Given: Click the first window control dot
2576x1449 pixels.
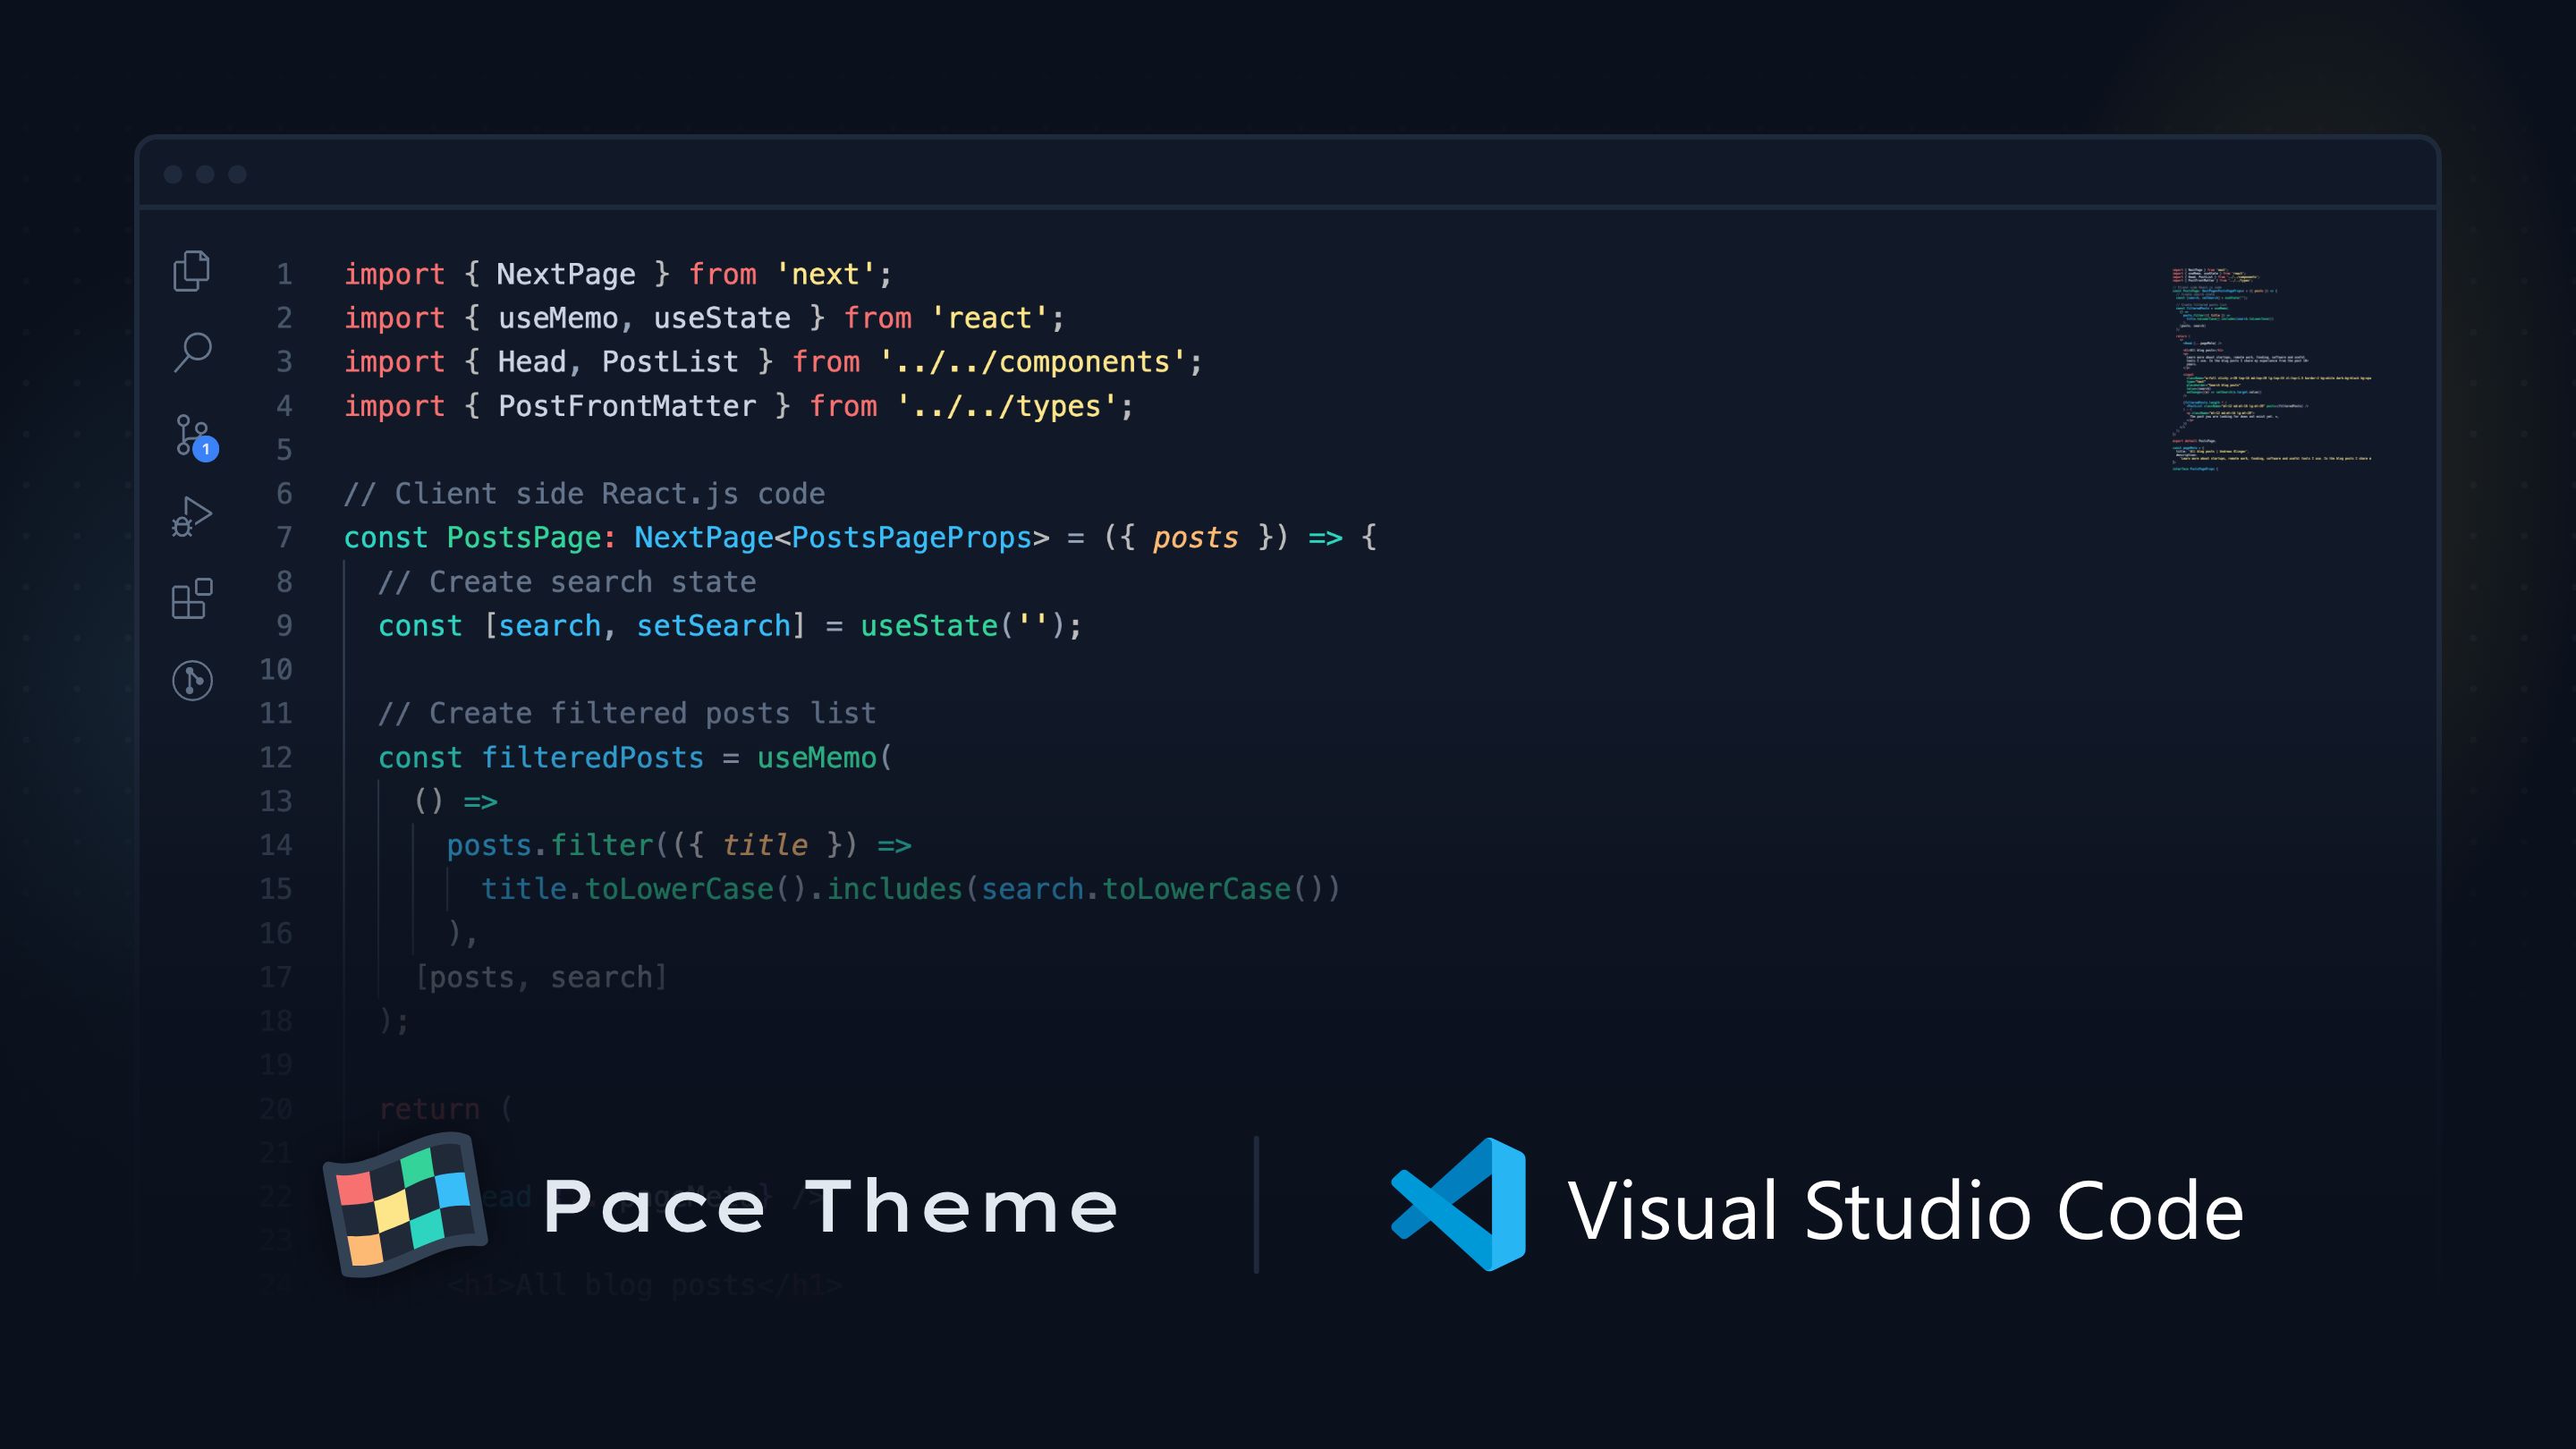Looking at the screenshot, I should [x=173, y=175].
